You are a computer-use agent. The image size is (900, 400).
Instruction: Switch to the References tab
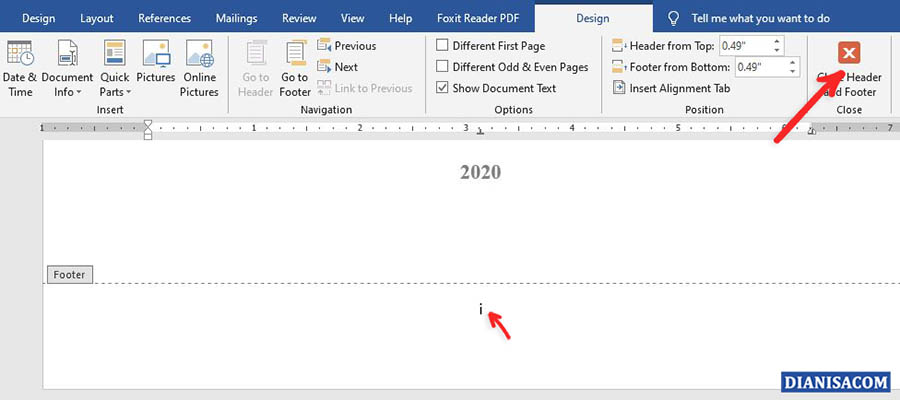(x=164, y=18)
